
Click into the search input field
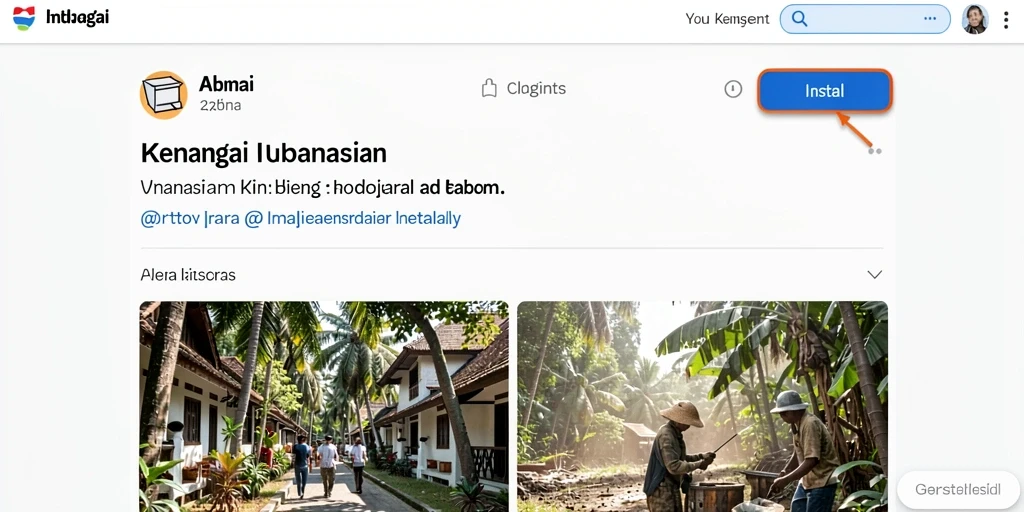865,19
